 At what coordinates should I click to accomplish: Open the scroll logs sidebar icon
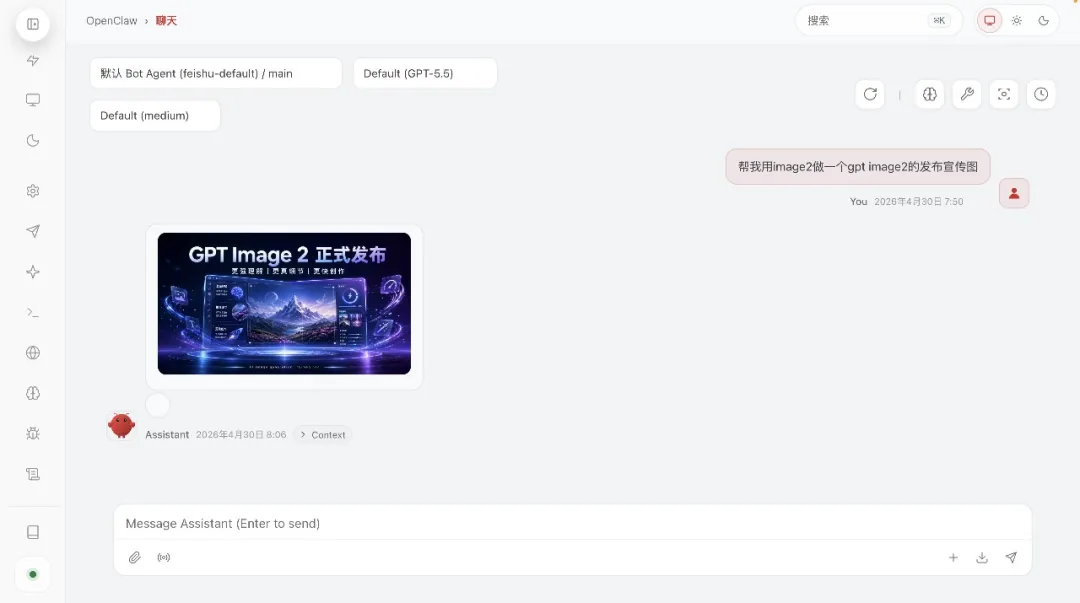(x=32, y=474)
